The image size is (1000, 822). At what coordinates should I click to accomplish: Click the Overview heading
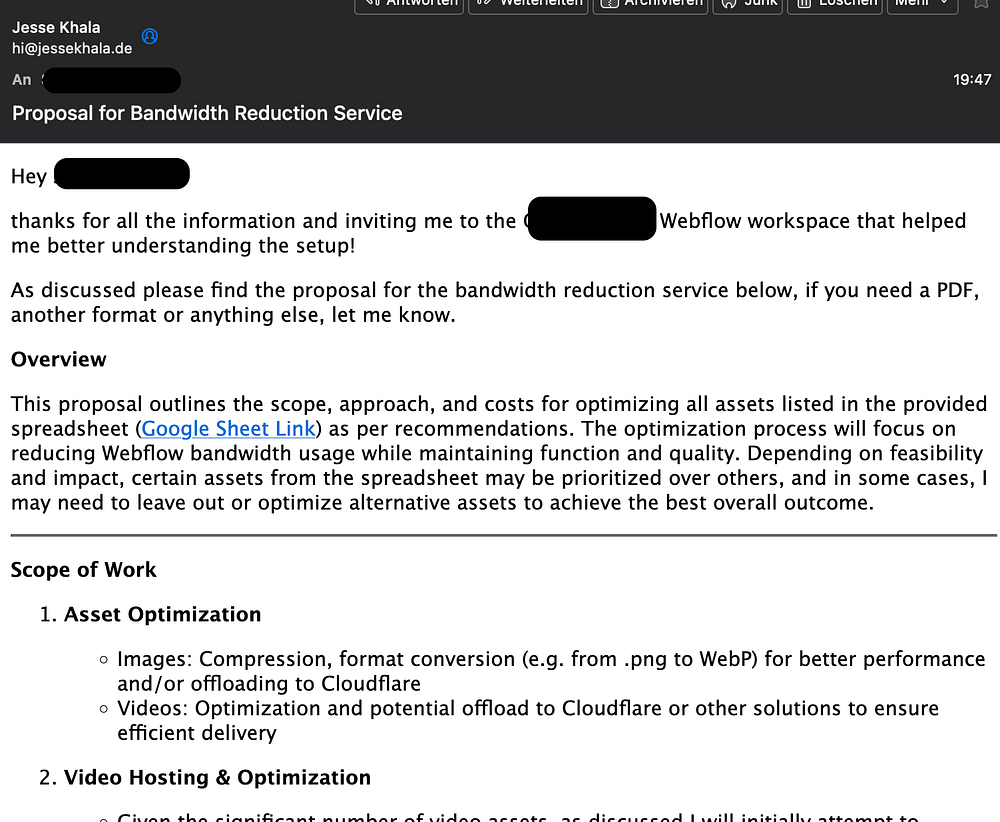click(x=59, y=360)
